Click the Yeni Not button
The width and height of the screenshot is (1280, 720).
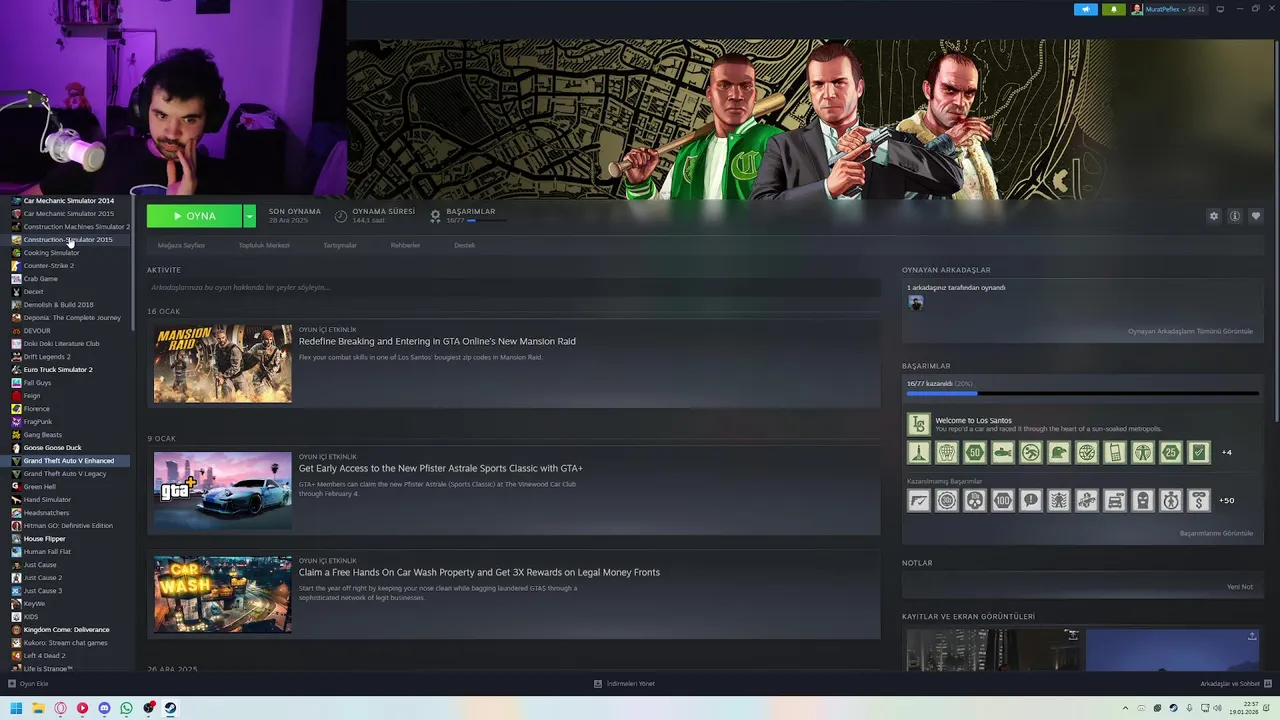(x=1240, y=587)
